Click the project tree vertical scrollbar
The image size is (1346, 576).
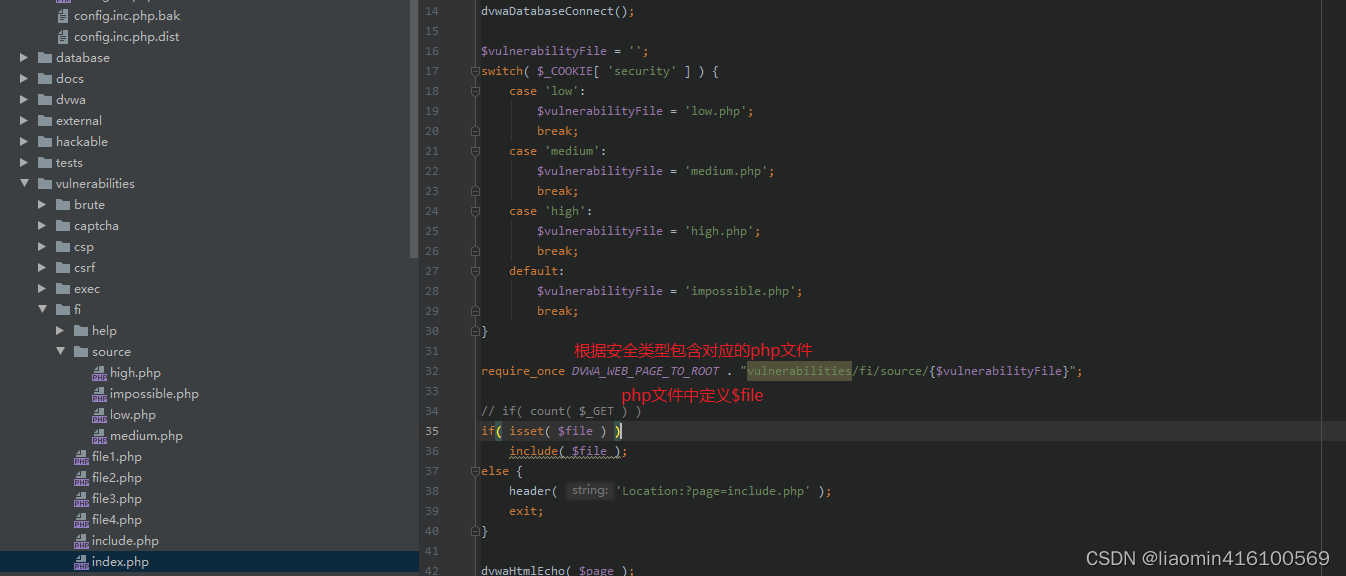pyautogui.click(x=414, y=130)
